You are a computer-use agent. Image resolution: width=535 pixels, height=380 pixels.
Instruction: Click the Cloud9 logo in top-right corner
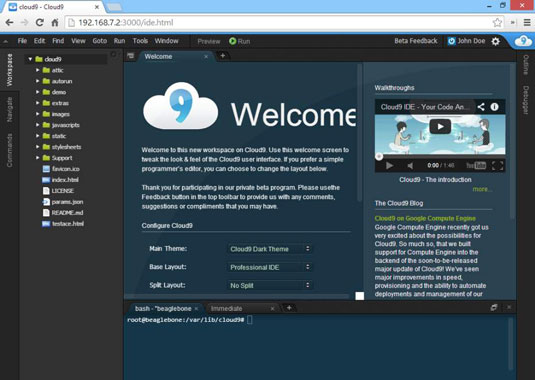click(x=523, y=41)
